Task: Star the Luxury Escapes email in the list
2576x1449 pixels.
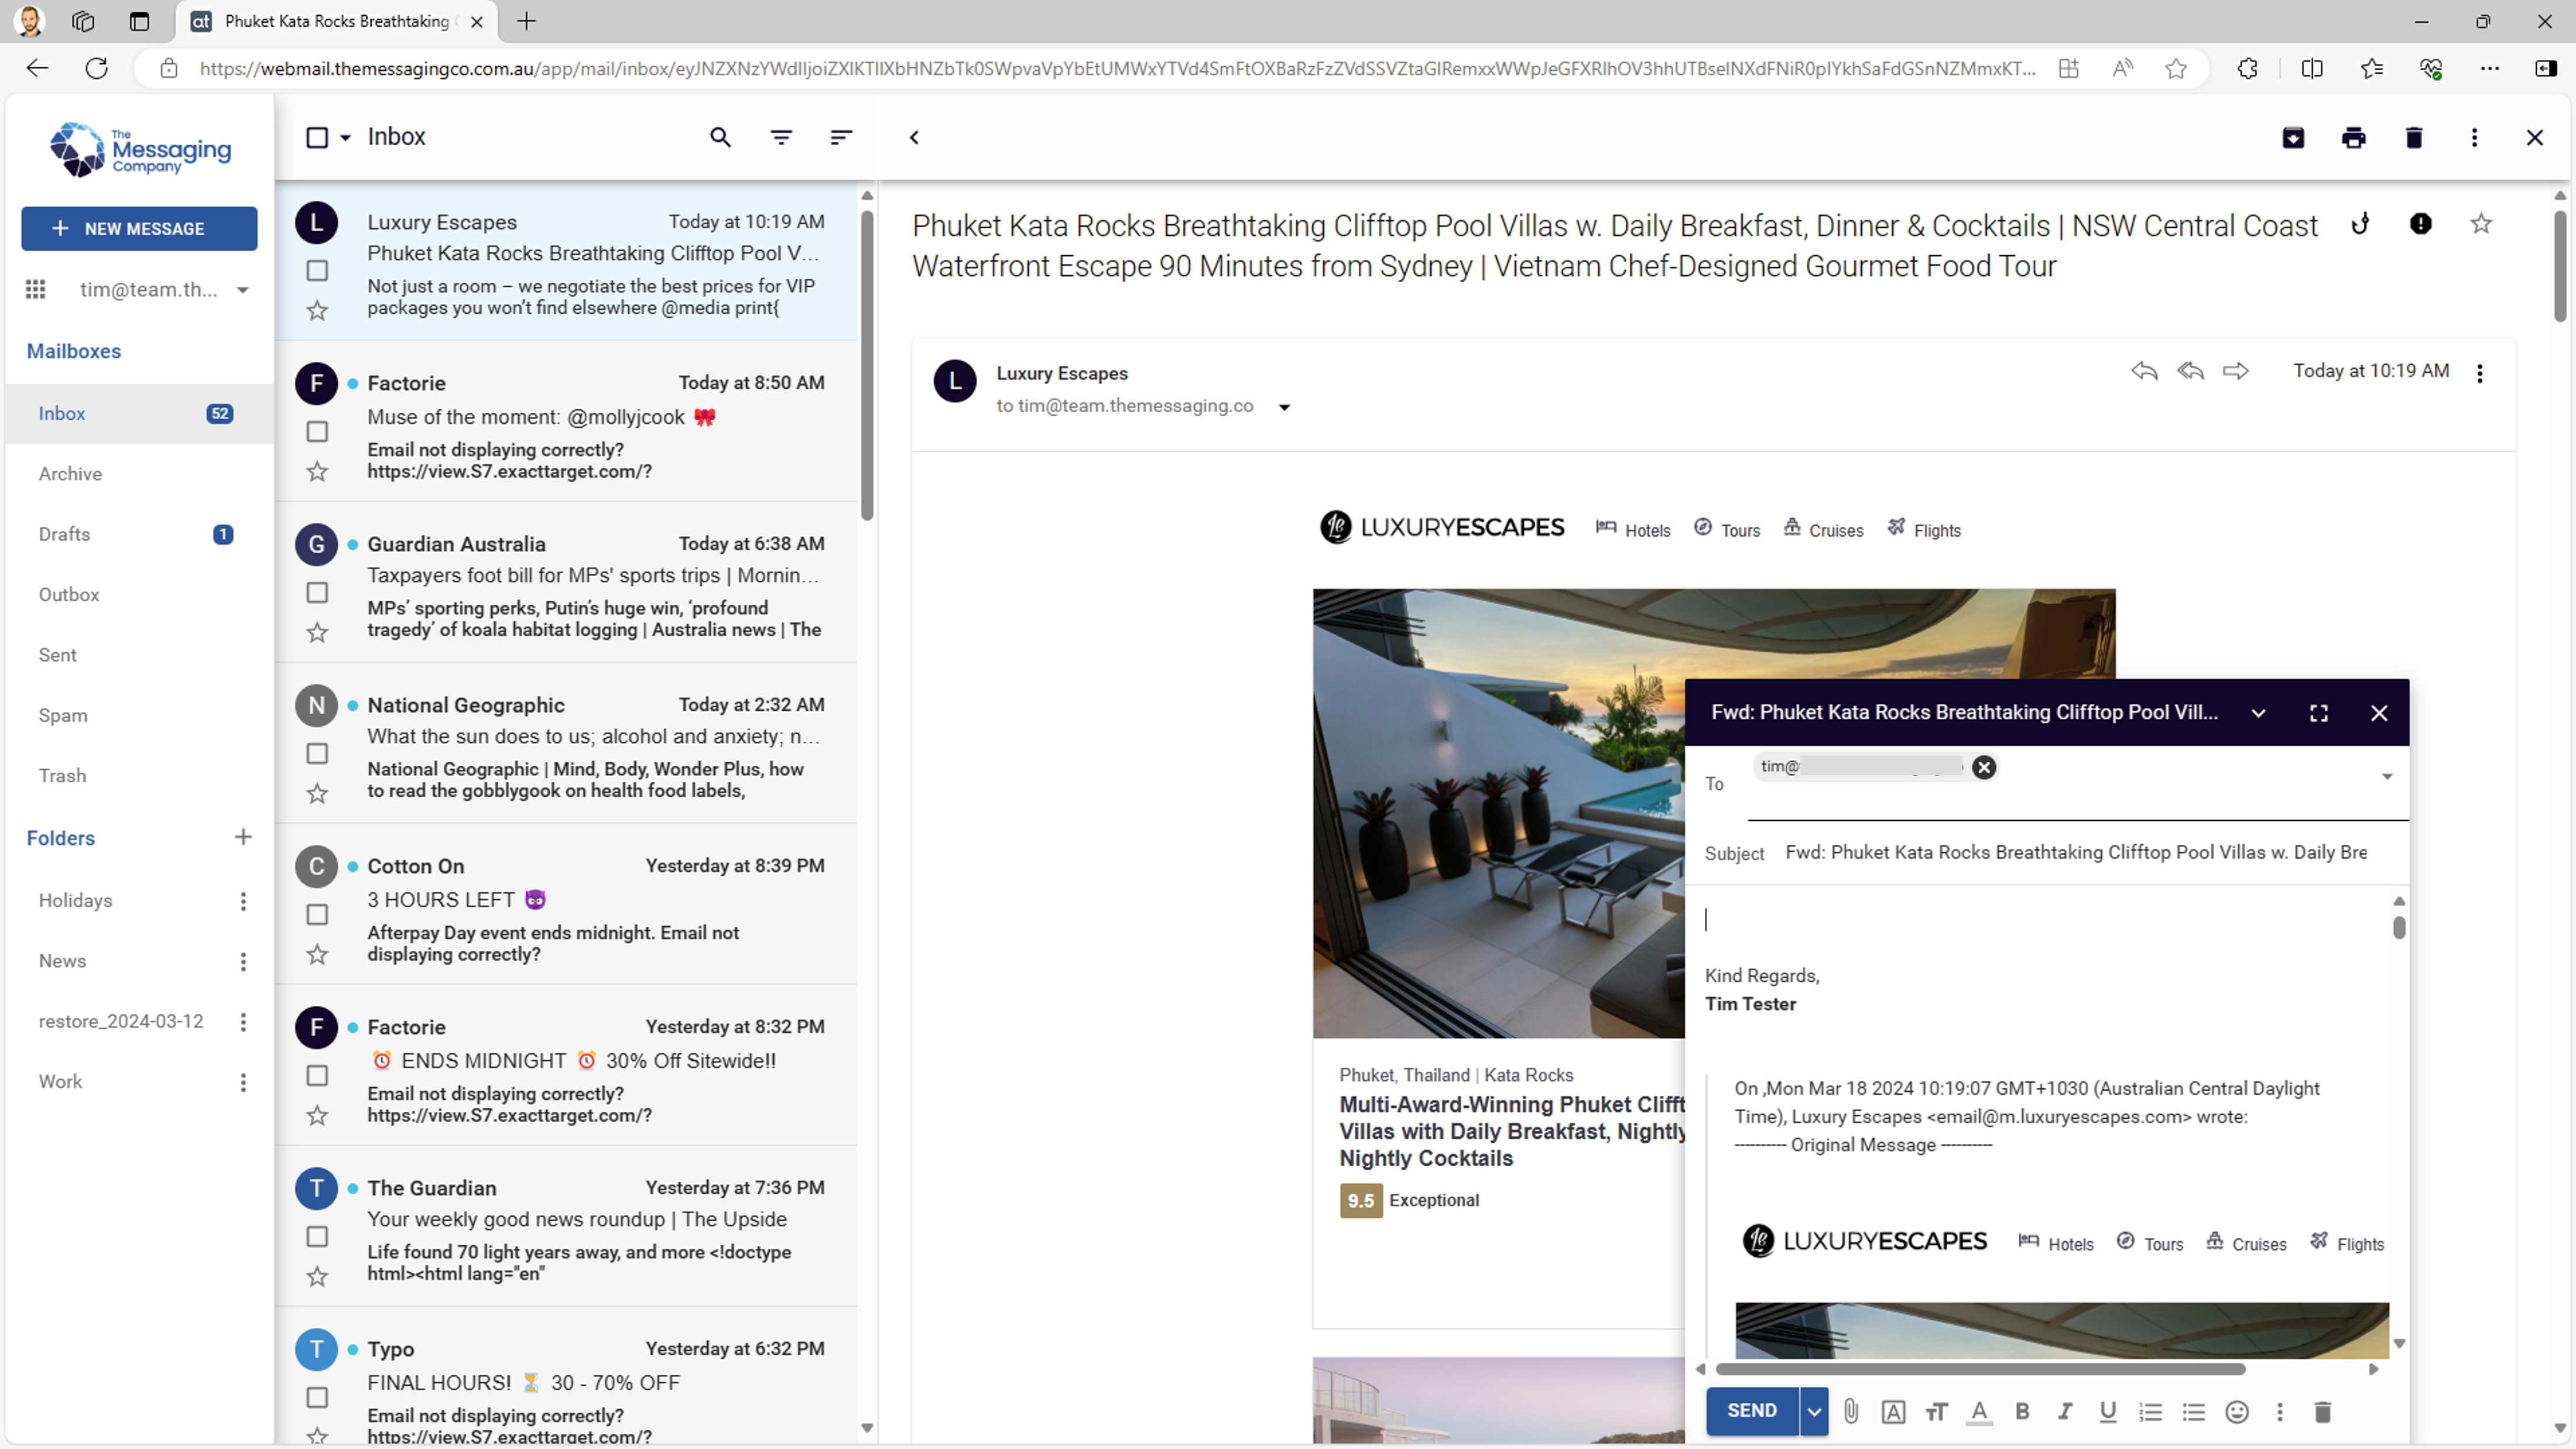Action: tap(317, 310)
